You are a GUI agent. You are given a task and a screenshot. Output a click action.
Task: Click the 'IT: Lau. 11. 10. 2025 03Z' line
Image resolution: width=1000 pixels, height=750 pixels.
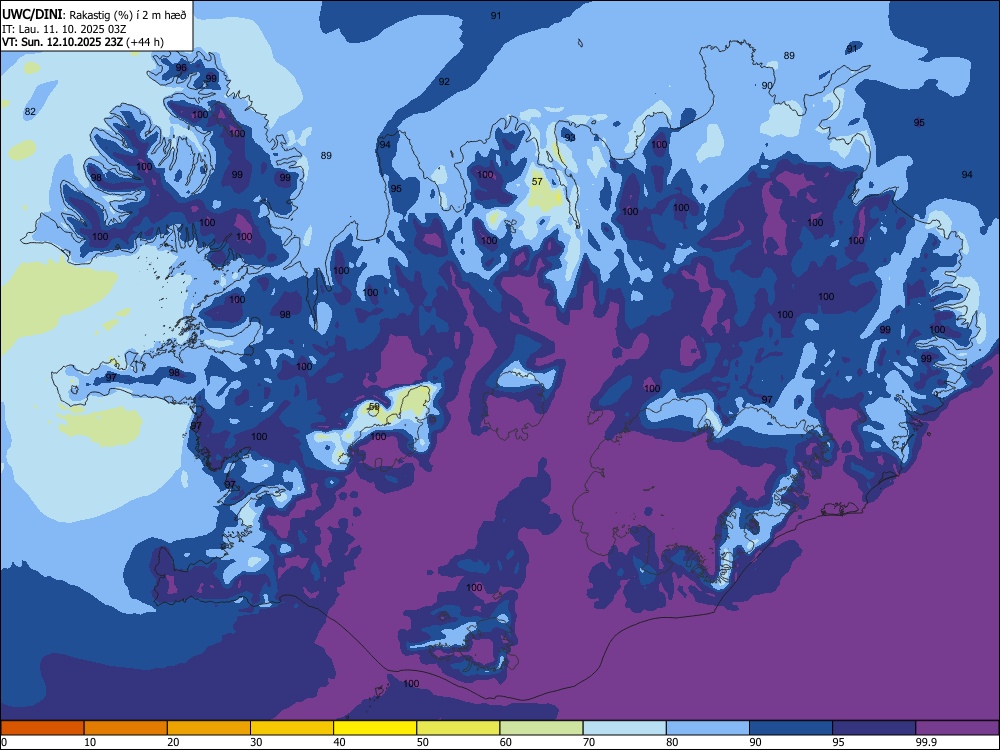point(64,29)
